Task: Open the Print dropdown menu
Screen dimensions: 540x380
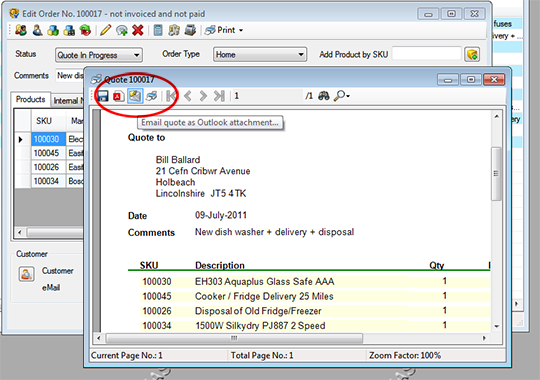Action: [x=224, y=30]
